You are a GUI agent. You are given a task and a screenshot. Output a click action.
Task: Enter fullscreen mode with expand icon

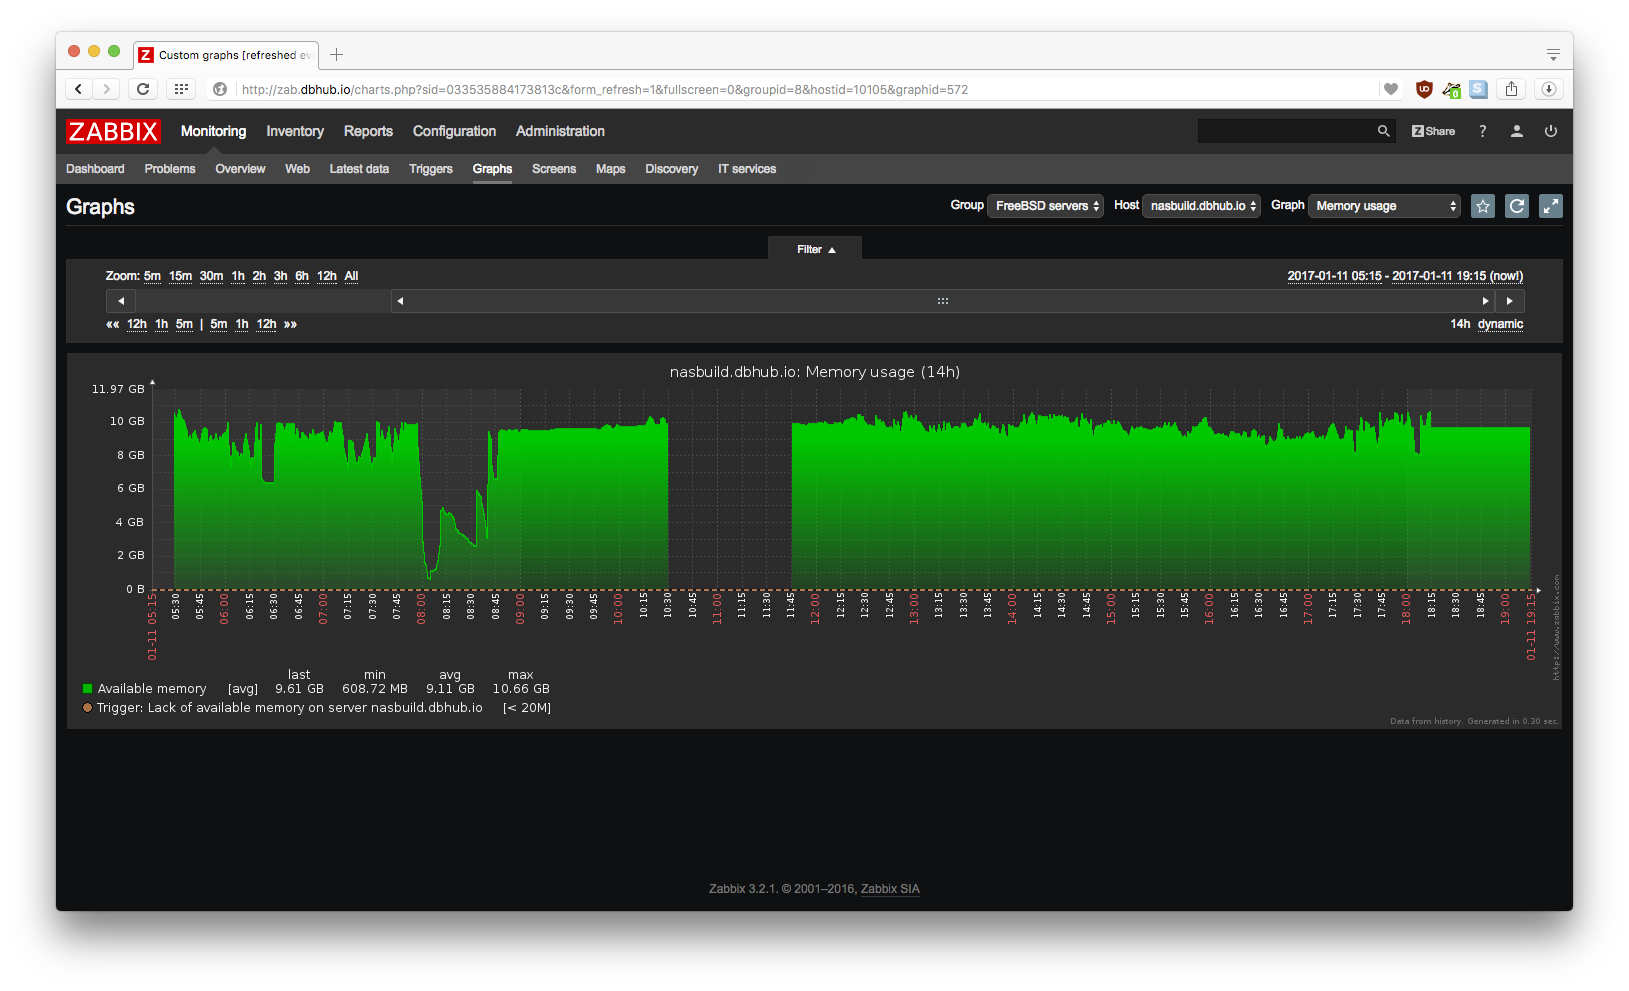pos(1550,206)
